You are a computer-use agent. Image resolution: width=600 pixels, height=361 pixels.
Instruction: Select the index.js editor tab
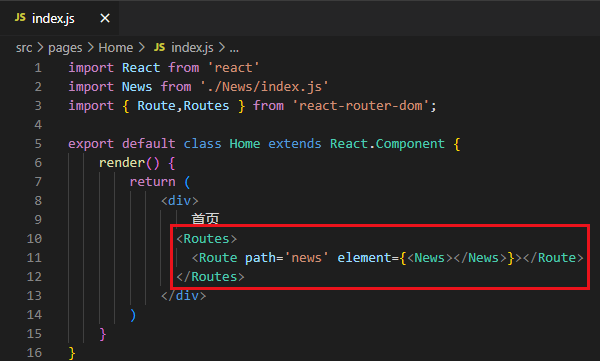59,18
